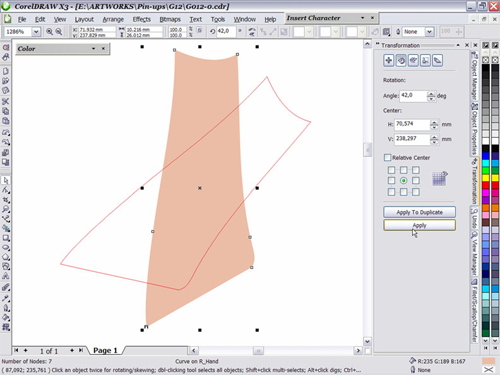Click the Apply To Duplicate button

click(419, 212)
